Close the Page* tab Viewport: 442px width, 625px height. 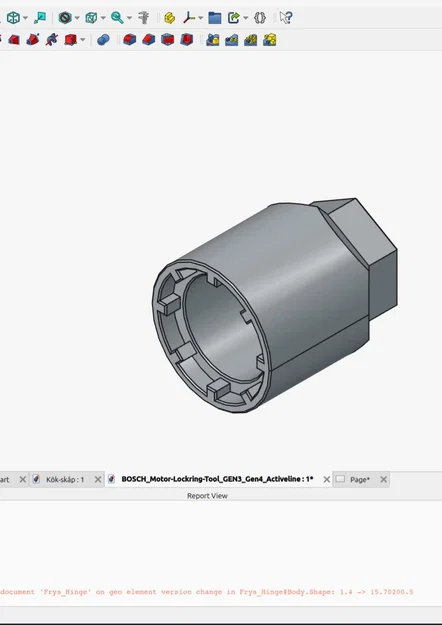point(383,480)
